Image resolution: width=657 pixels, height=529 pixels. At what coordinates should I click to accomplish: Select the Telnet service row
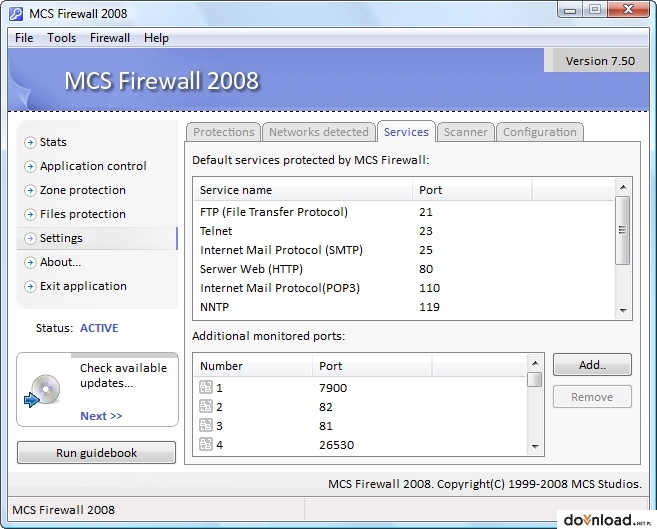tap(404, 231)
